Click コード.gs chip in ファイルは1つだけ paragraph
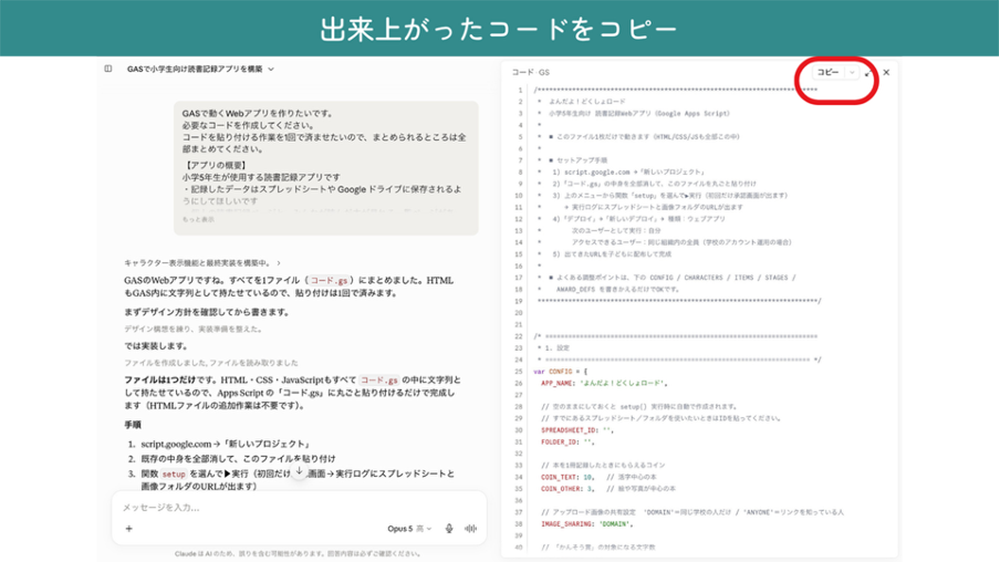Viewport: 1000px width, 562px height. (x=379, y=380)
